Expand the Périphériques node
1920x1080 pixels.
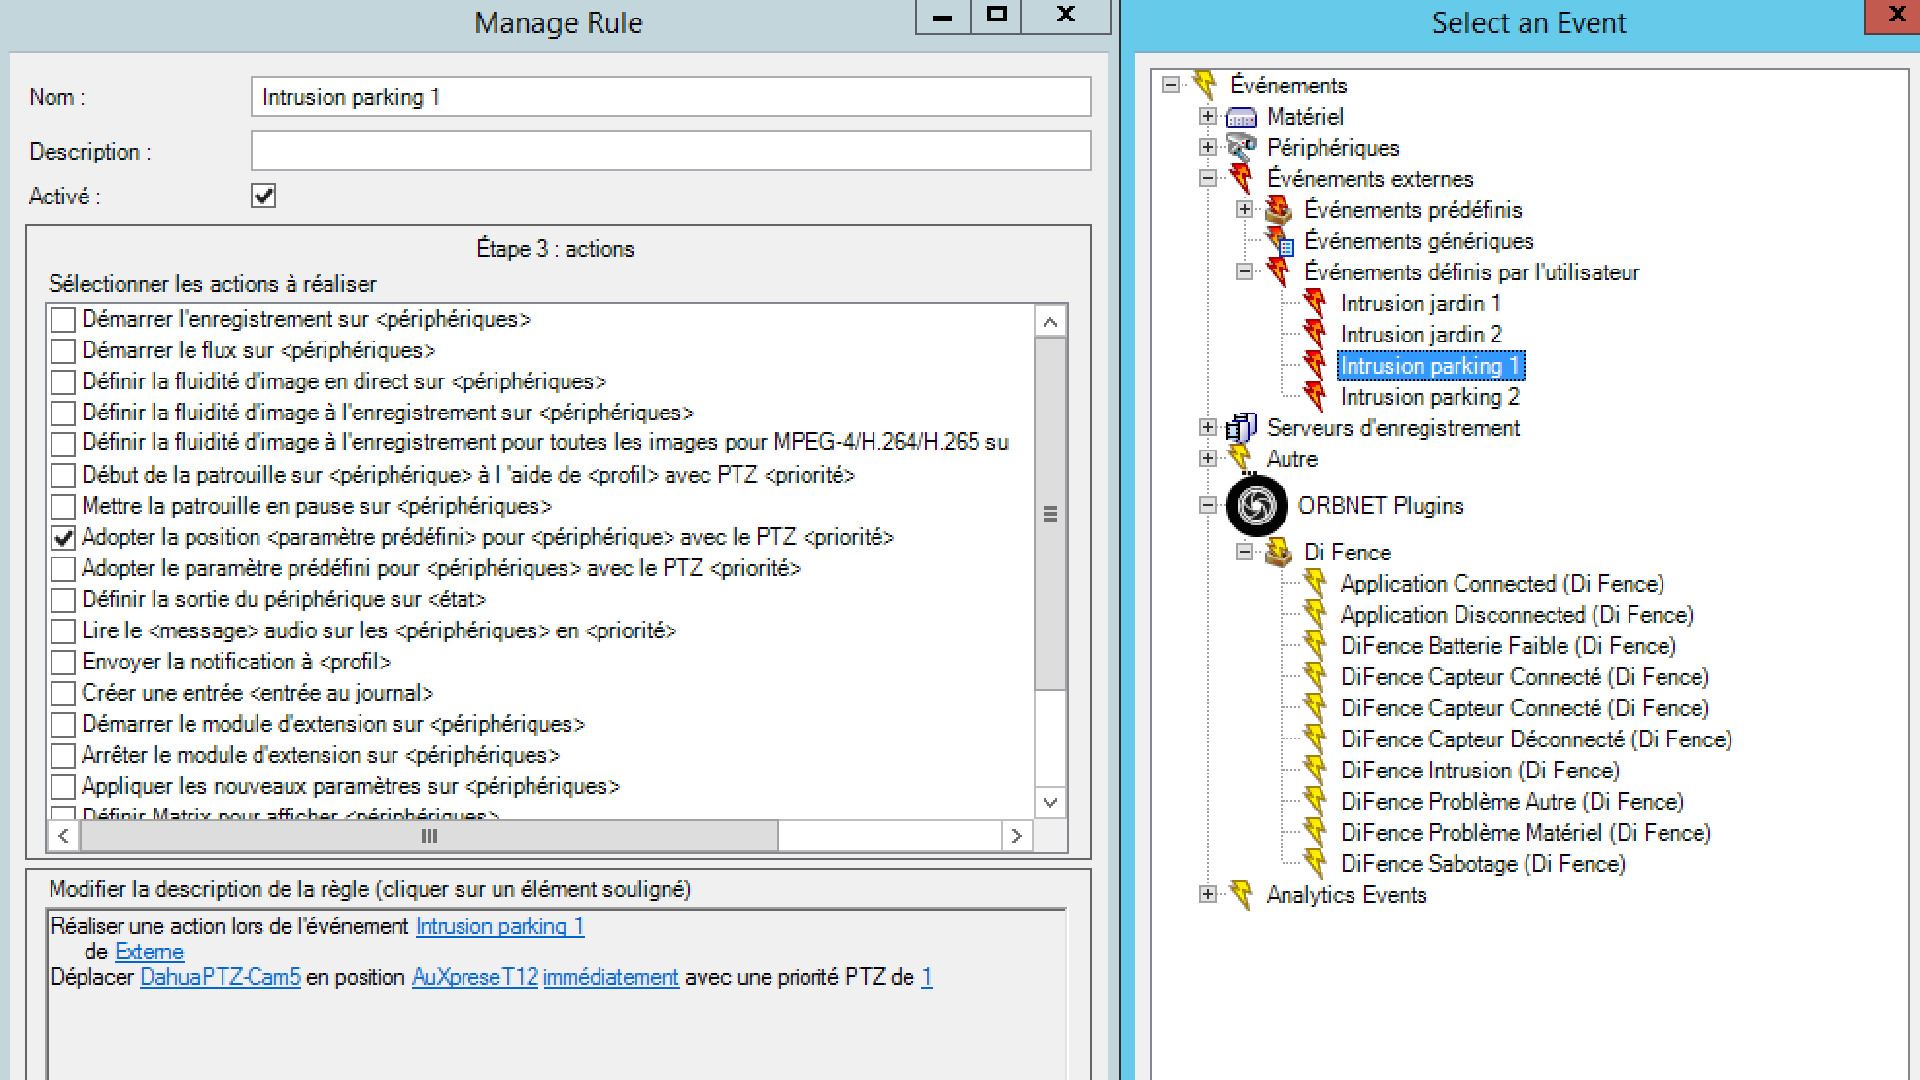[1208, 147]
